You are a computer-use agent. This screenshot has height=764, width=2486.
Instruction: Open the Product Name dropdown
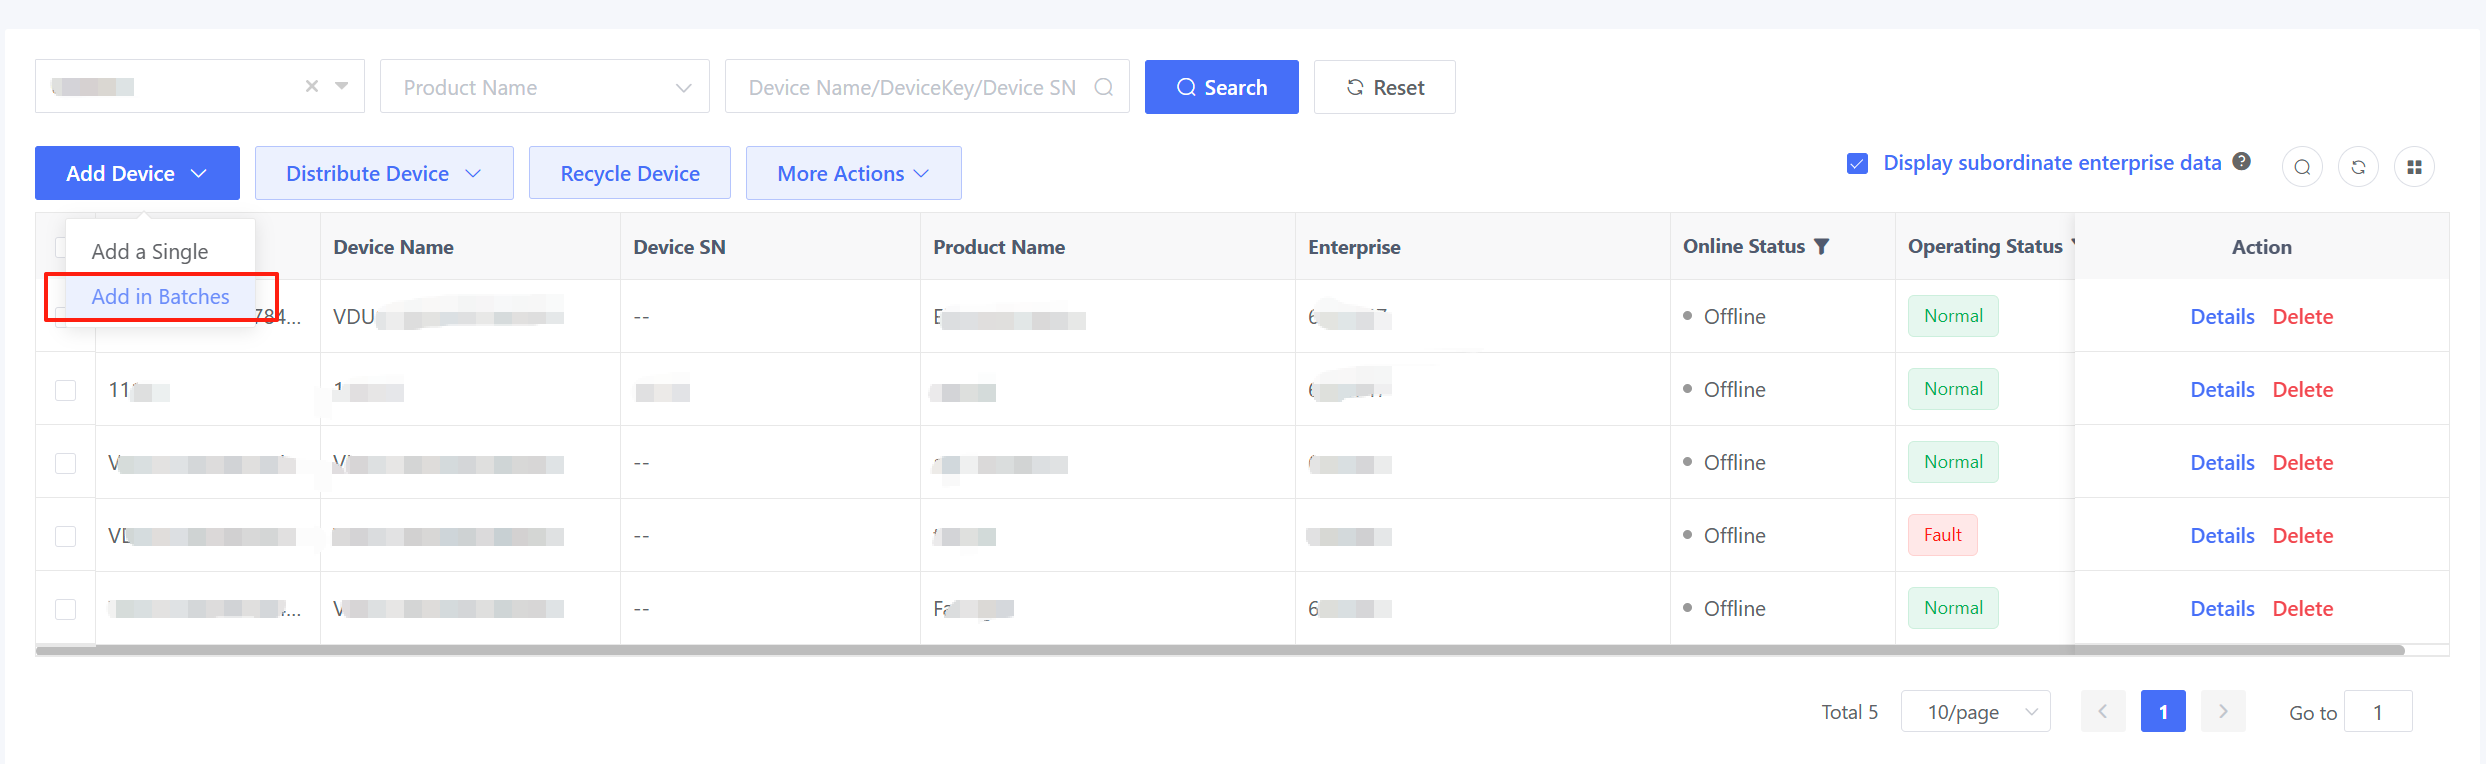(x=545, y=87)
